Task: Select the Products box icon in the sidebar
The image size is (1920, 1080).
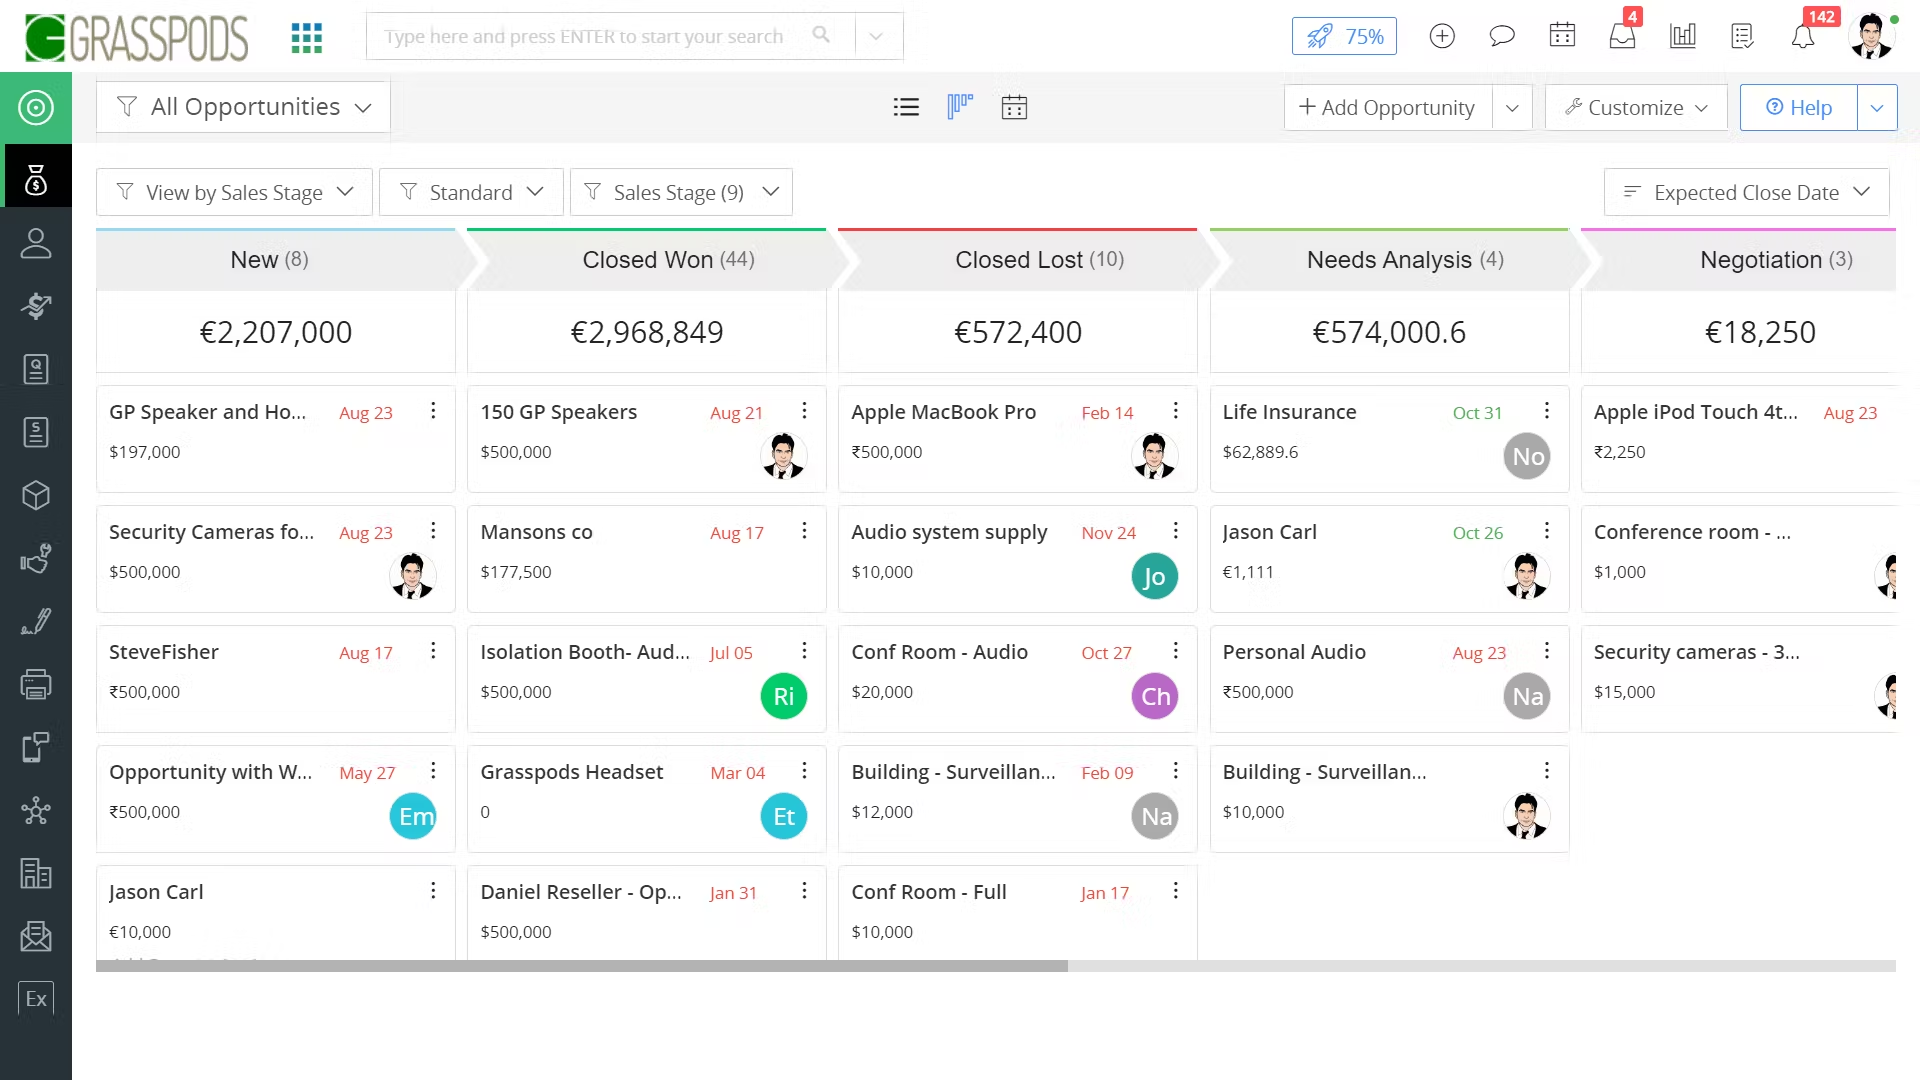Action: point(36,495)
